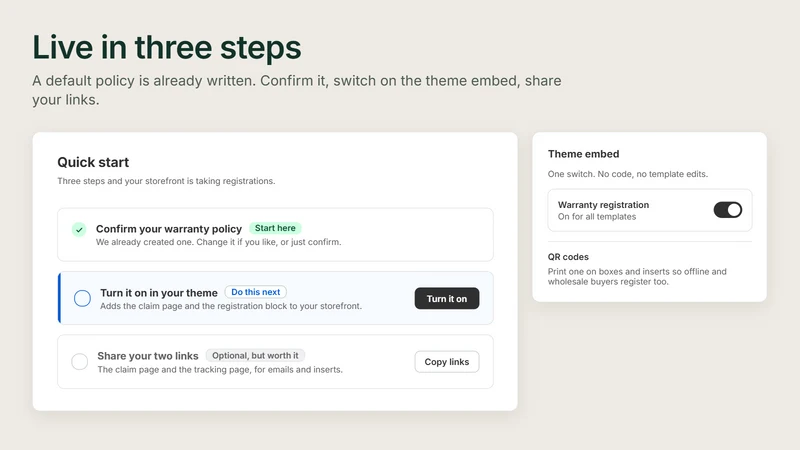Click the Turn it on button
Viewport: 800px width, 450px height.
point(447,298)
